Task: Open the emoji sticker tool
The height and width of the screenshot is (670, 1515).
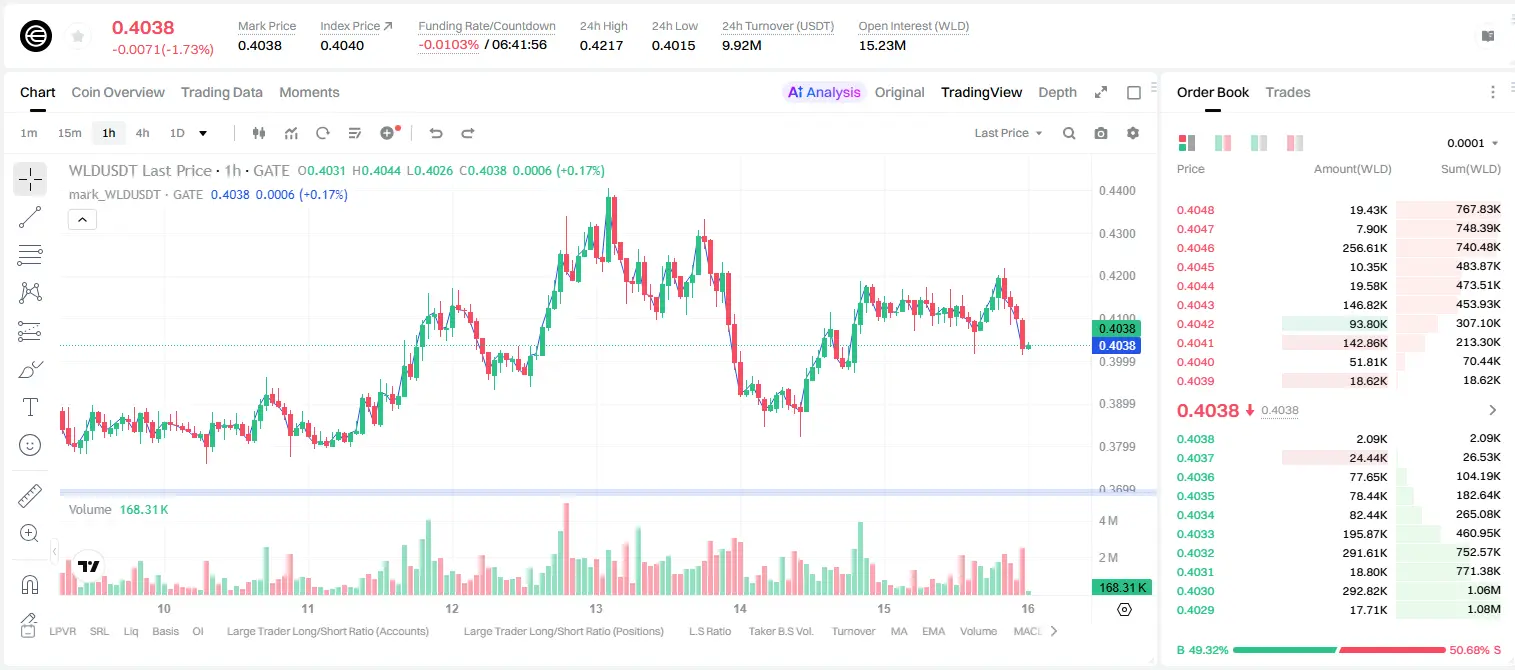Action: point(30,445)
